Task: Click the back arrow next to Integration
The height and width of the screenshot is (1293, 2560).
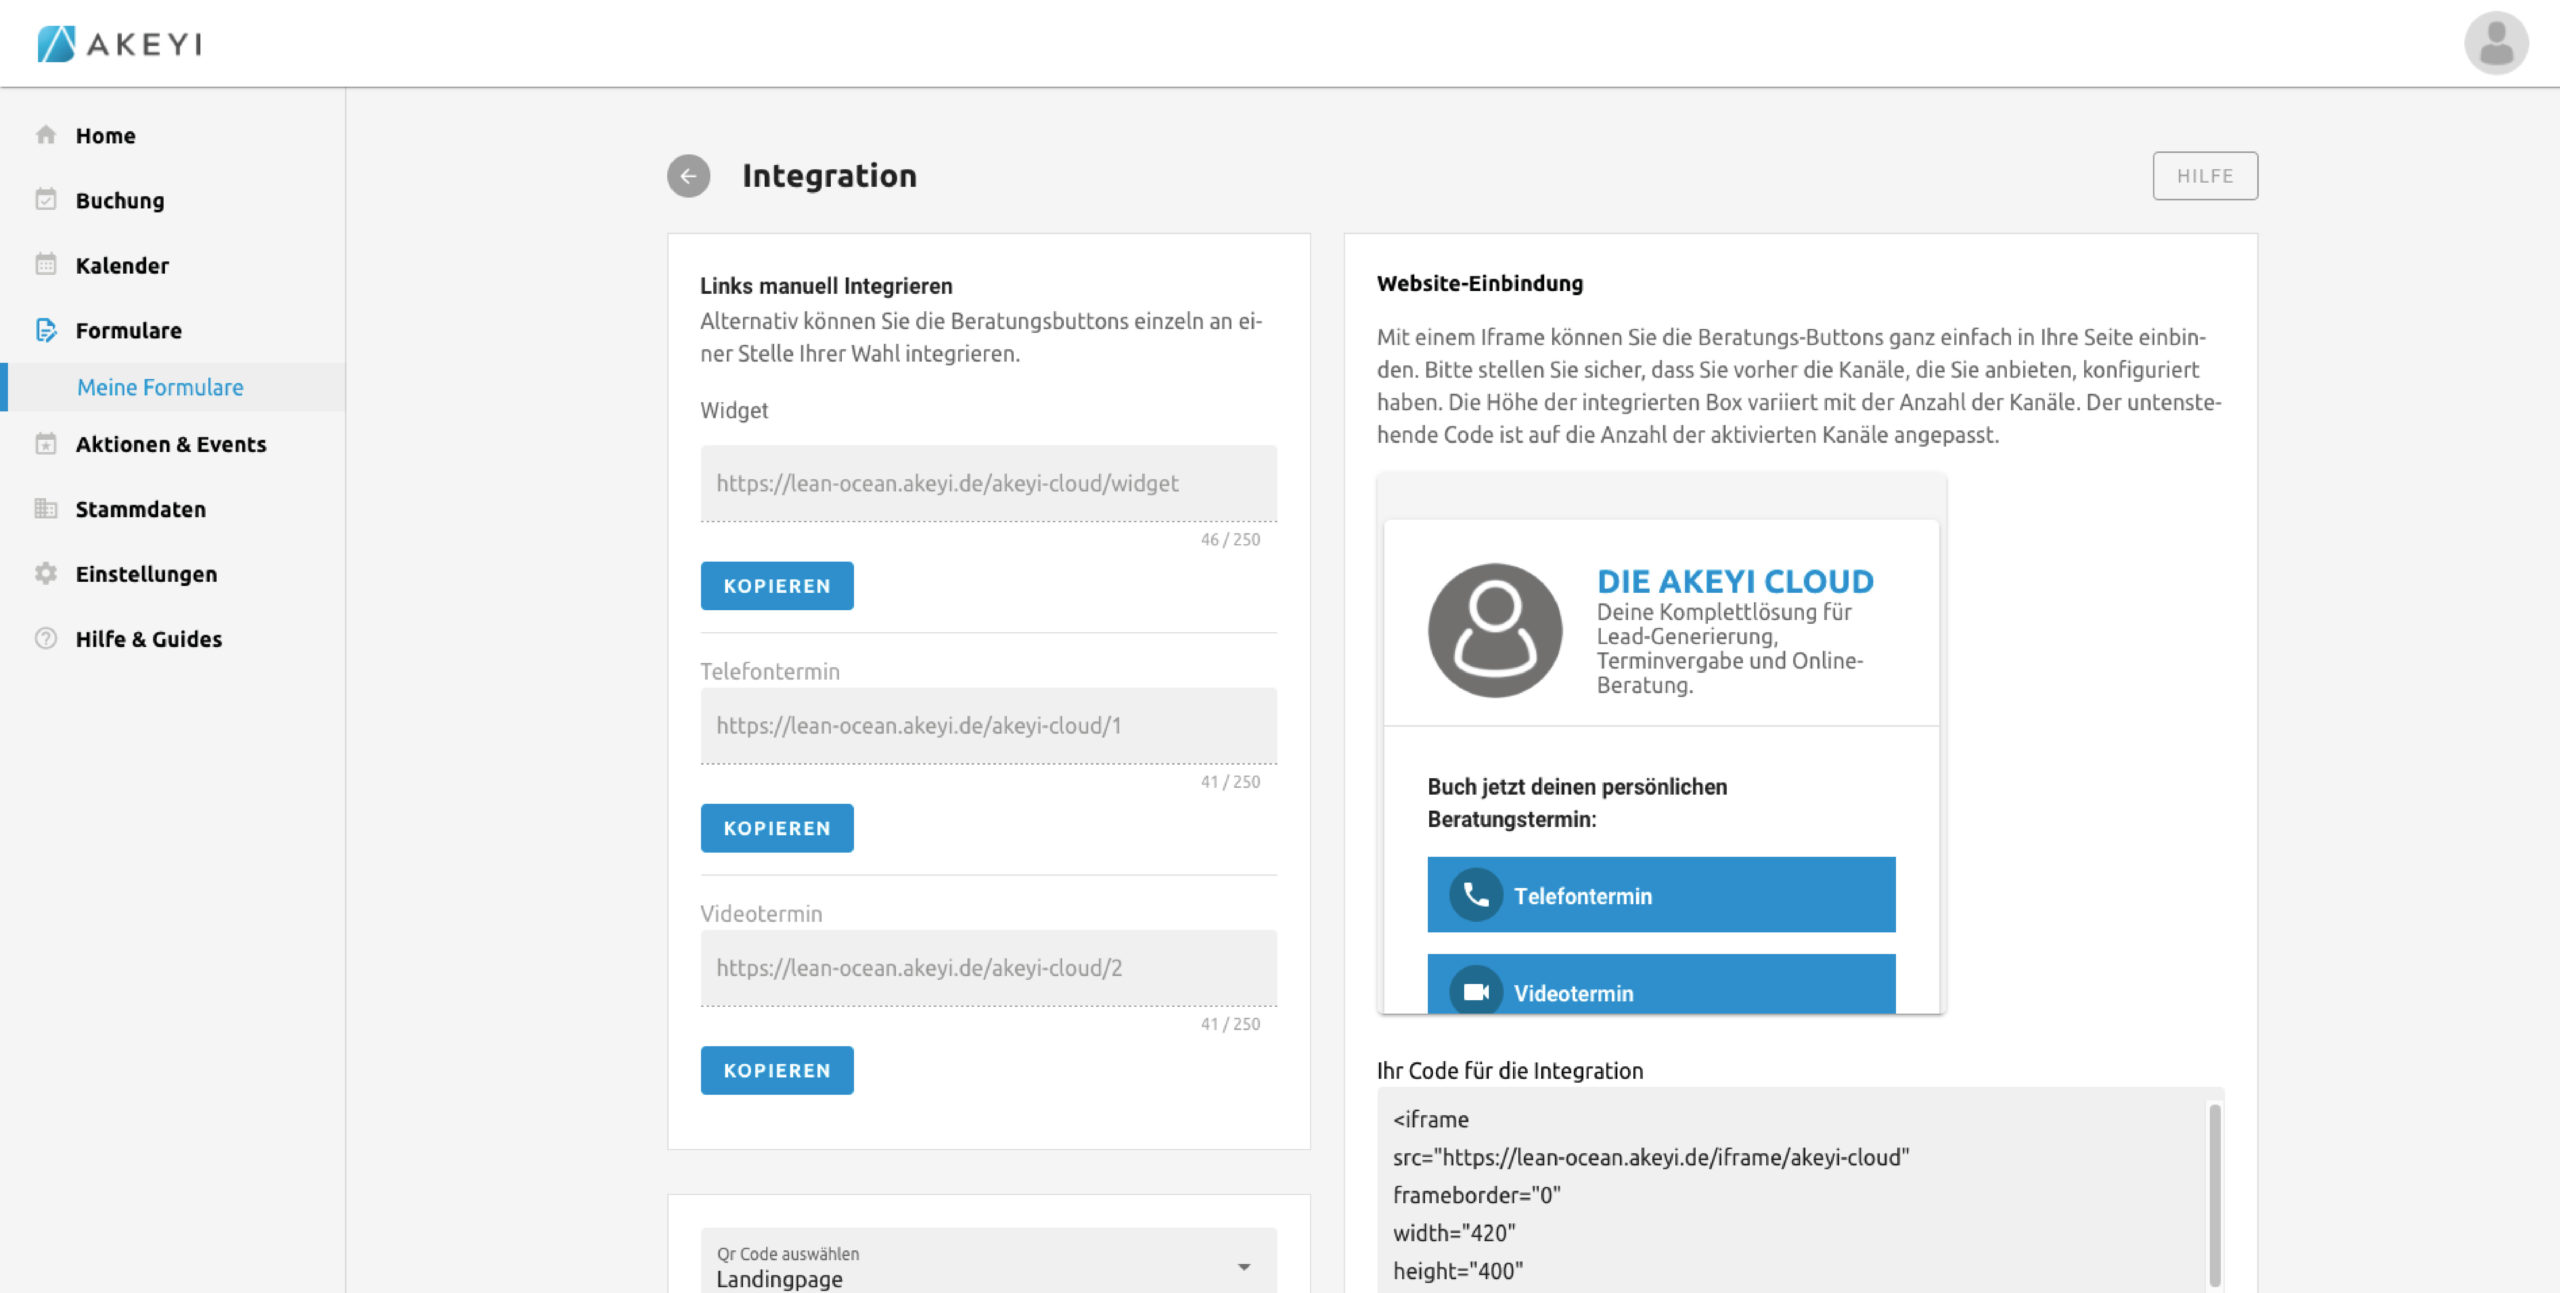Action: pyautogui.click(x=688, y=176)
